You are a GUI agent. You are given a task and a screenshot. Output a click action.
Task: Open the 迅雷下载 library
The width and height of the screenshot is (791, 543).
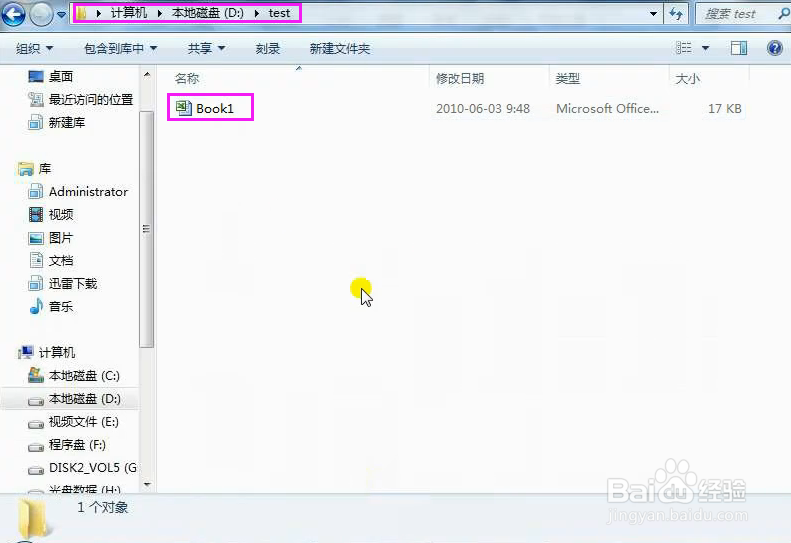click(73, 284)
